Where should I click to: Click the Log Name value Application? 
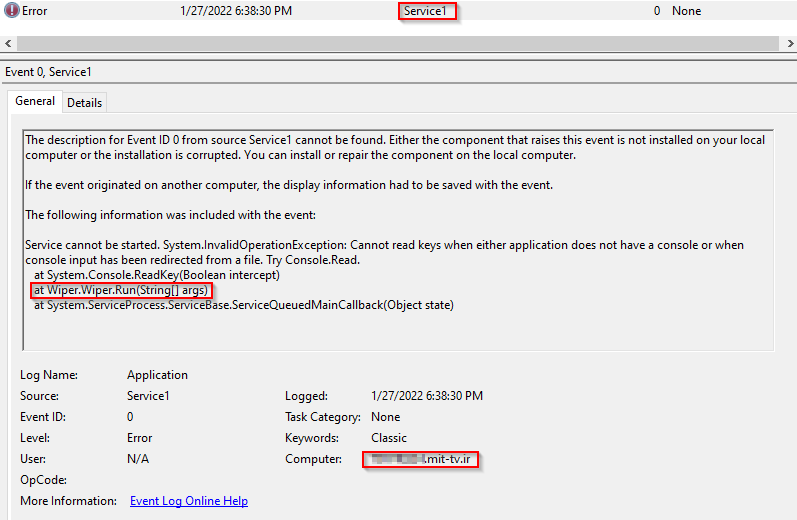(x=157, y=375)
